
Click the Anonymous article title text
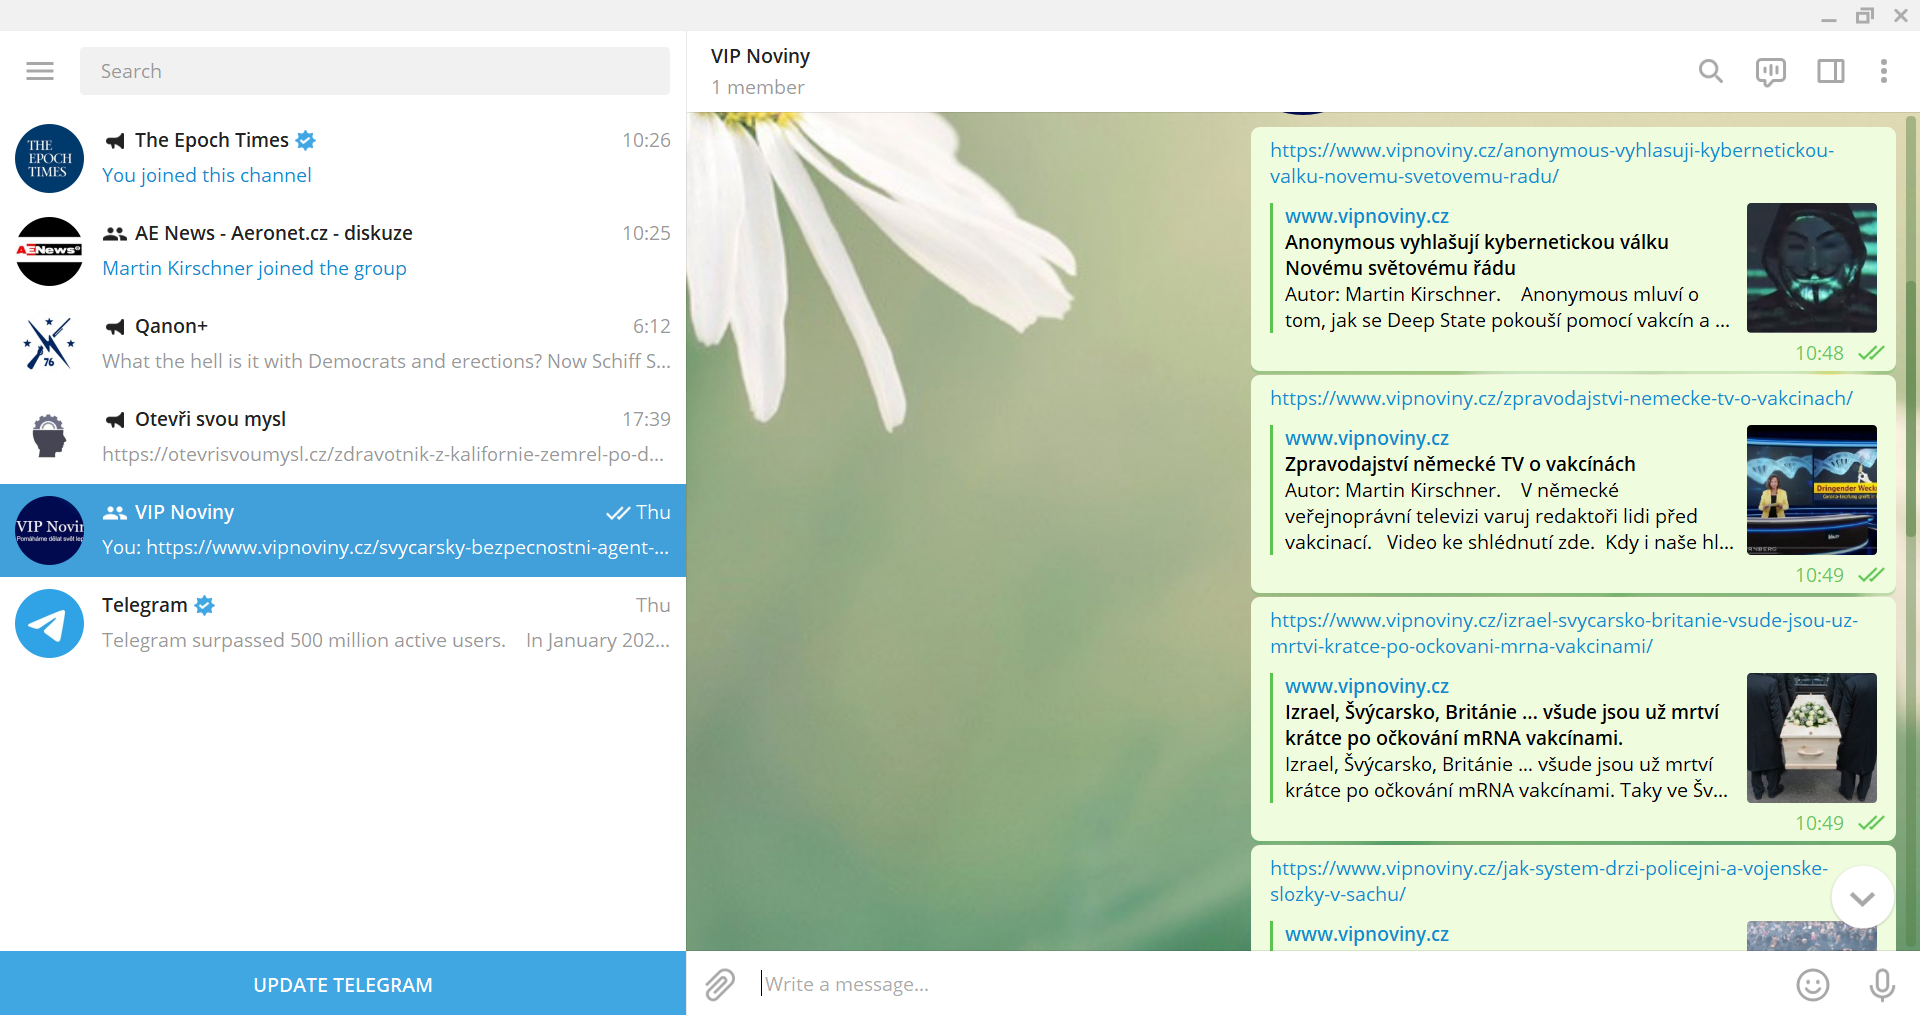pos(1477,255)
